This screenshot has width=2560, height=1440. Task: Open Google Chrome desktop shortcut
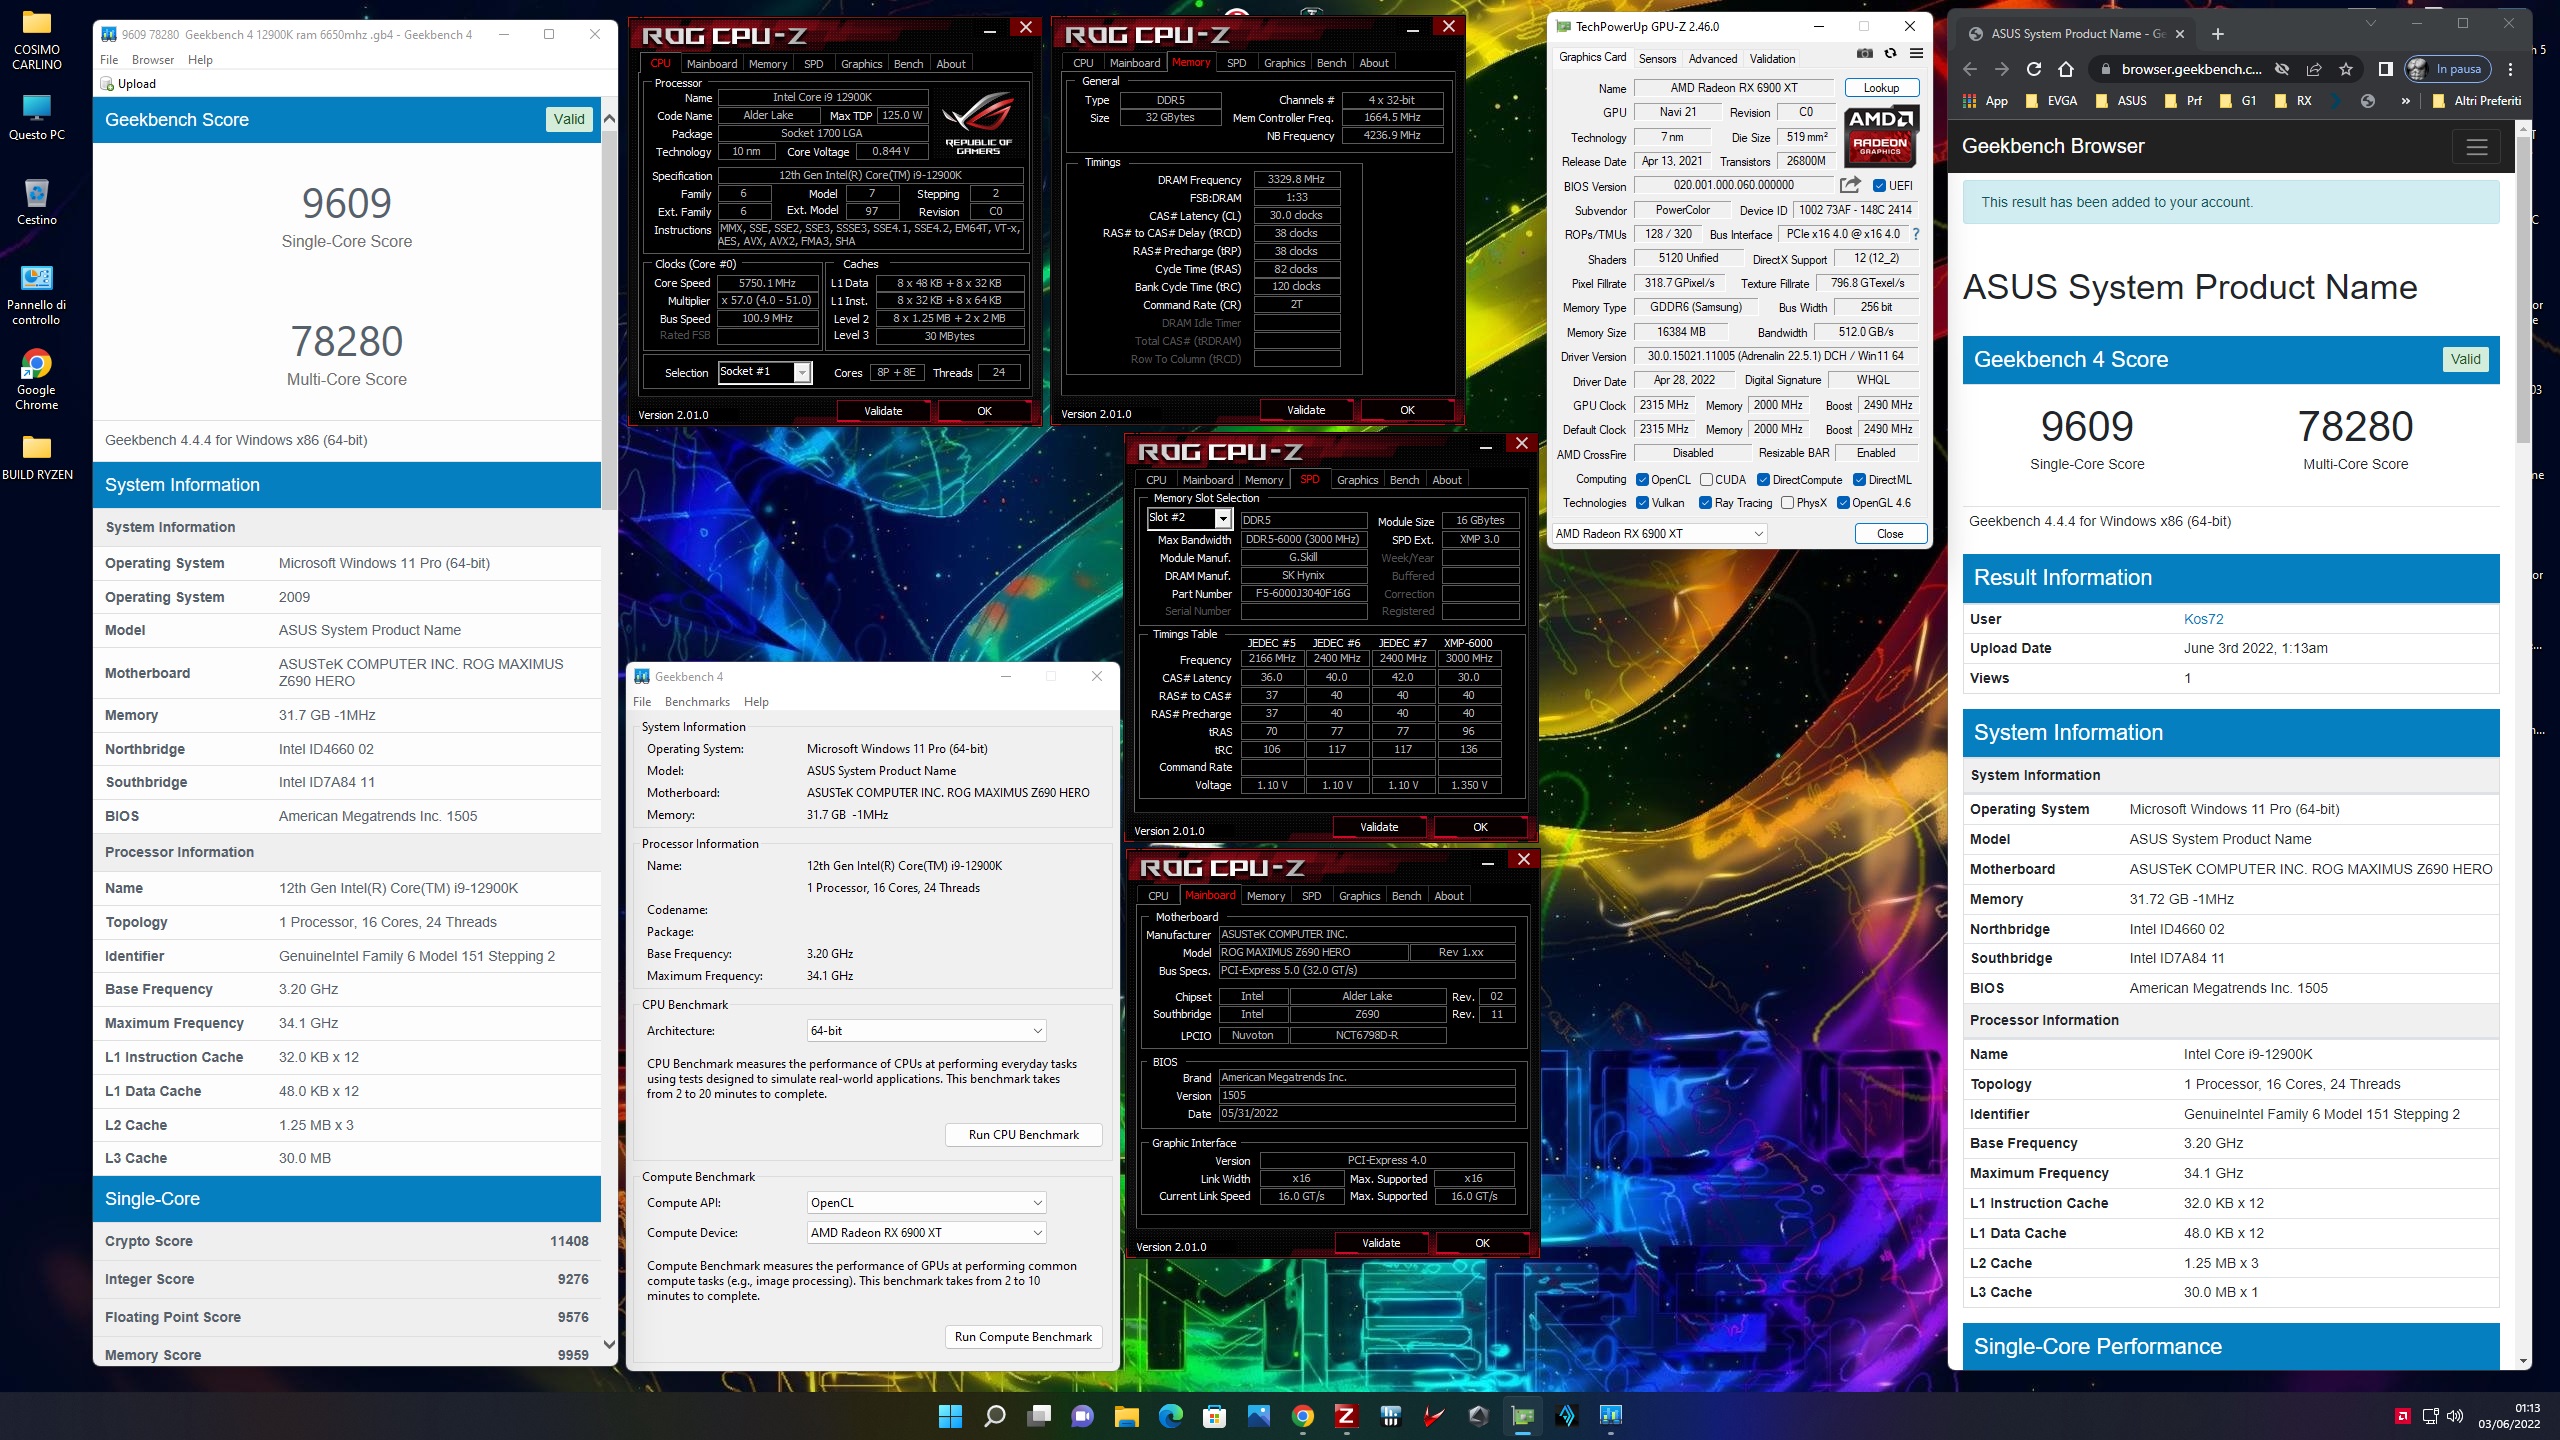[x=37, y=380]
